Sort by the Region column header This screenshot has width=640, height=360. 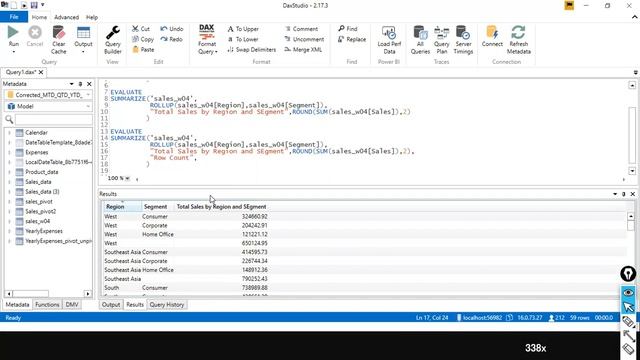(x=121, y=207)
